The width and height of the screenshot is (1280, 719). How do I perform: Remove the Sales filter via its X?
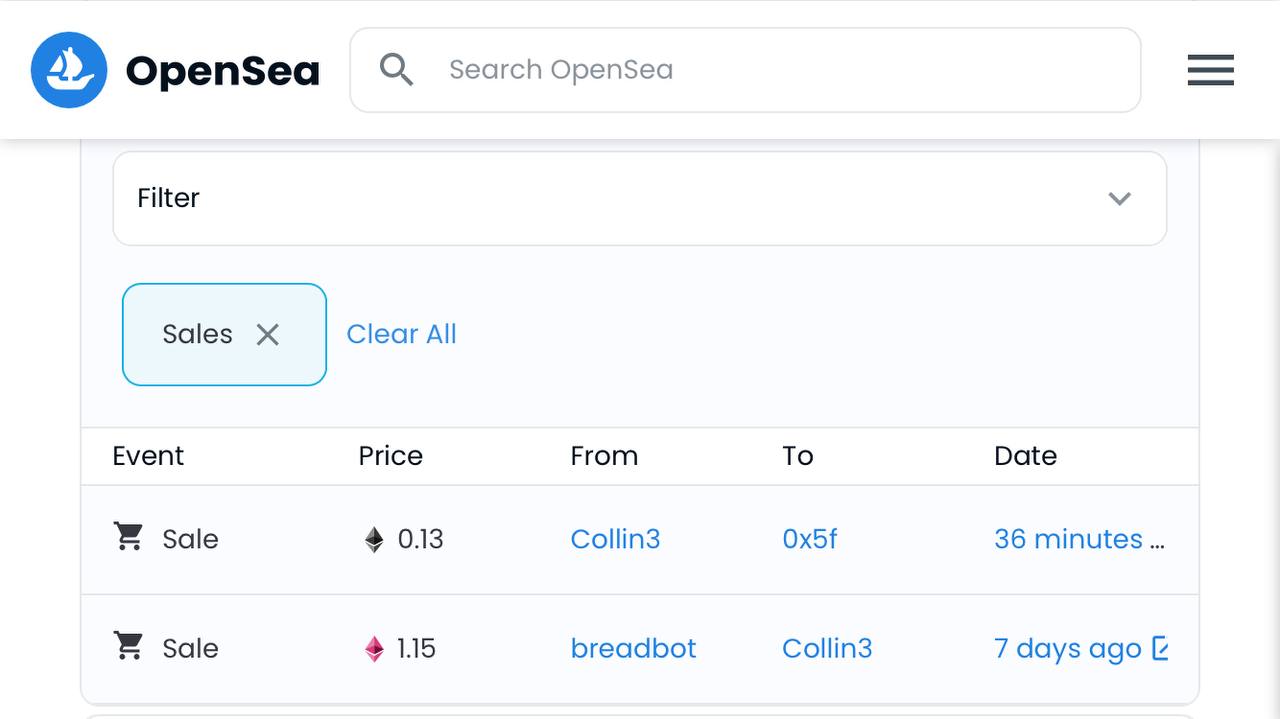point(267,334)
